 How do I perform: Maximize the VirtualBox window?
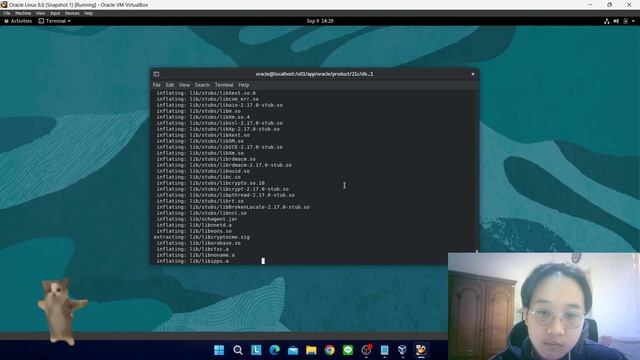point(609,4)
